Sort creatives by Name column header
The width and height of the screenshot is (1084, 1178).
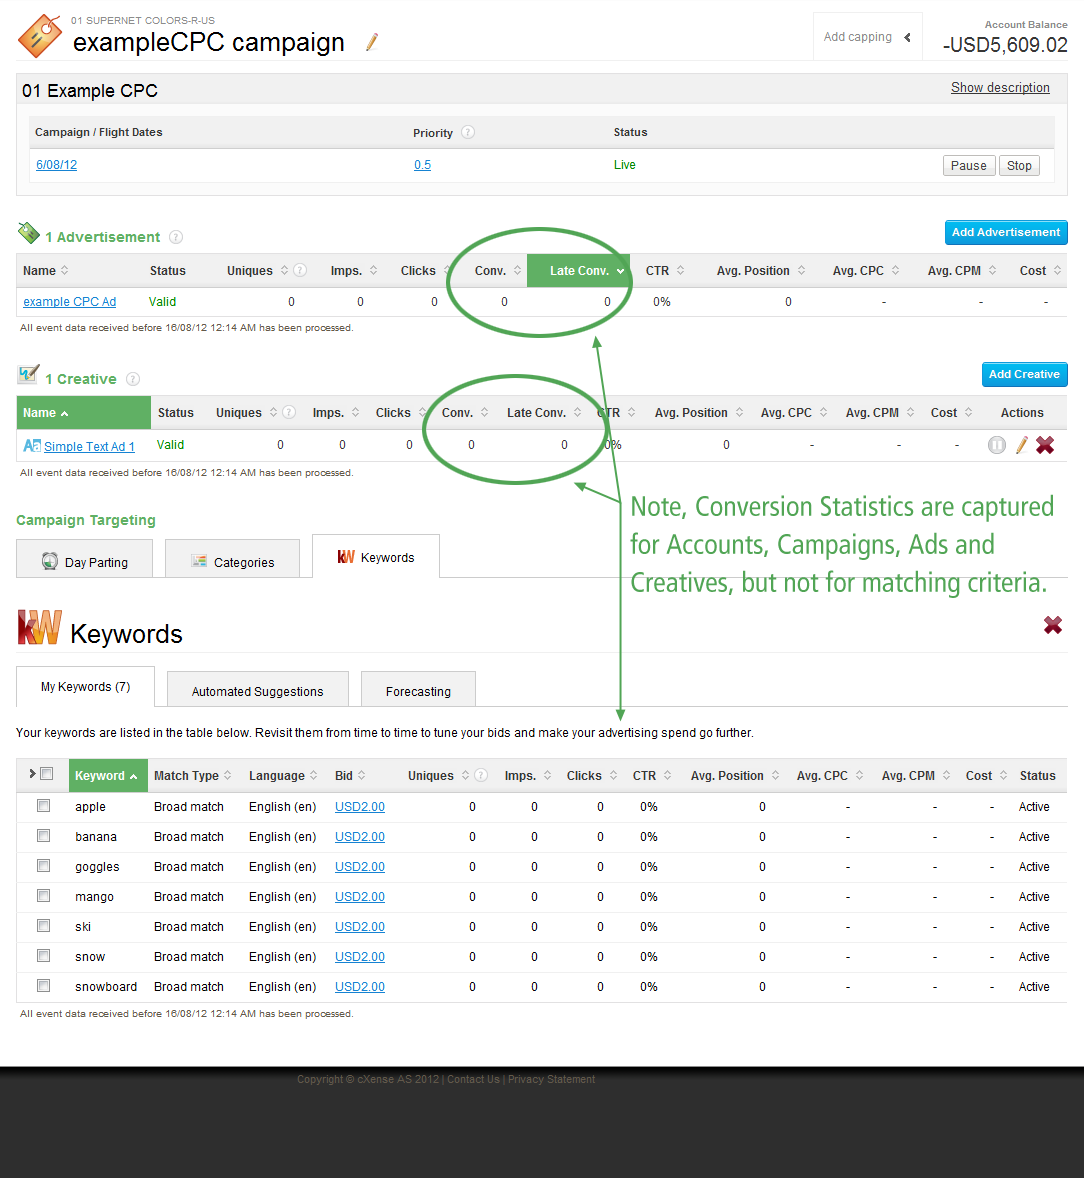coord(83,412)
